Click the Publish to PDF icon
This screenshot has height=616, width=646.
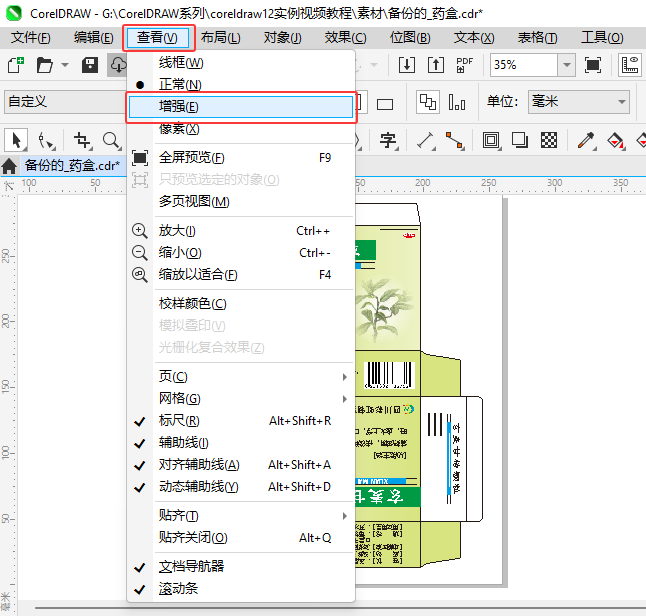pyautogui.click(x=464, y=65)
